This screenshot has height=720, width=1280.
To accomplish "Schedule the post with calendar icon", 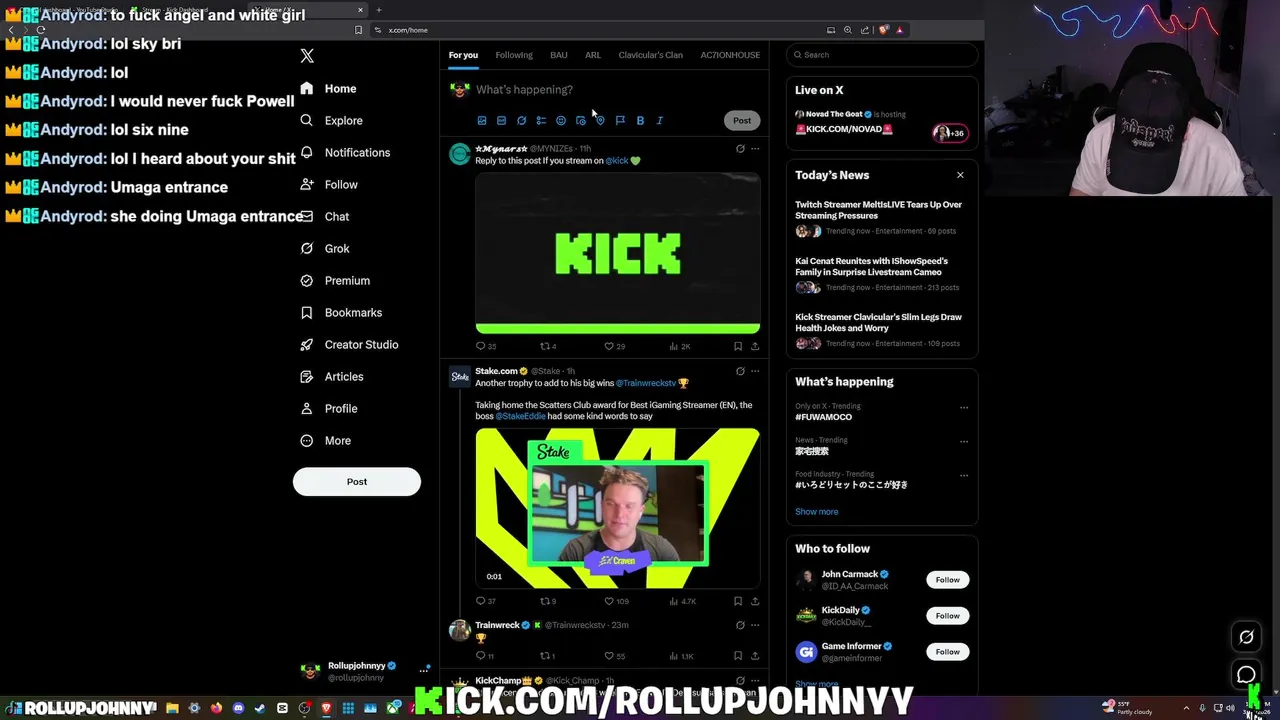I will point(581,120).
